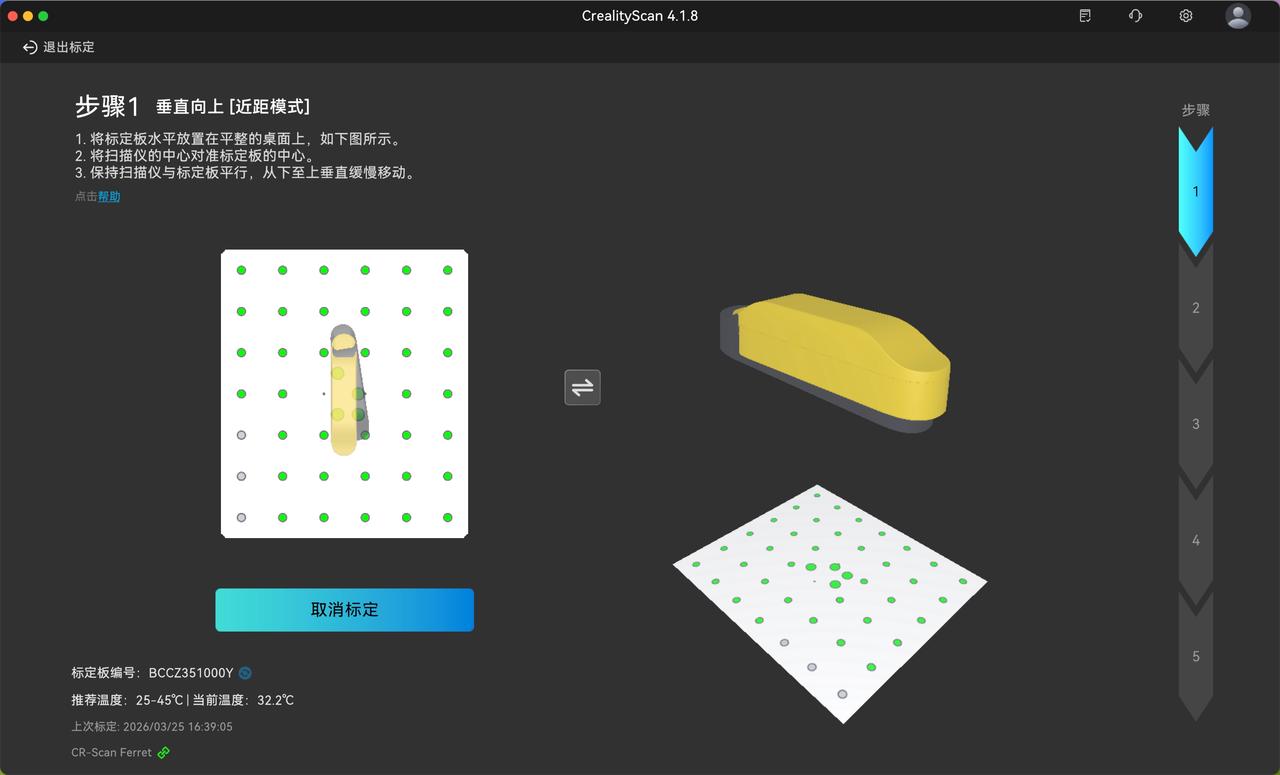Screen dimensions: 1280x775
Task: Click green link icon next to CR-Scan Ferret
Action: (x=164, y=752)
